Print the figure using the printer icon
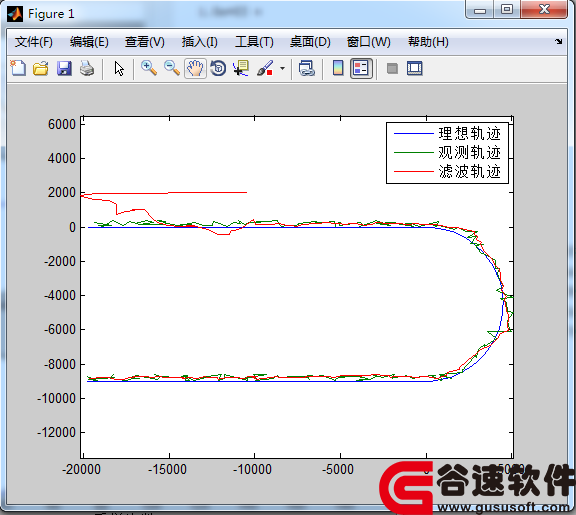This screenshot has width=576, height=515. pyautogui.click(x=87, y=68)
